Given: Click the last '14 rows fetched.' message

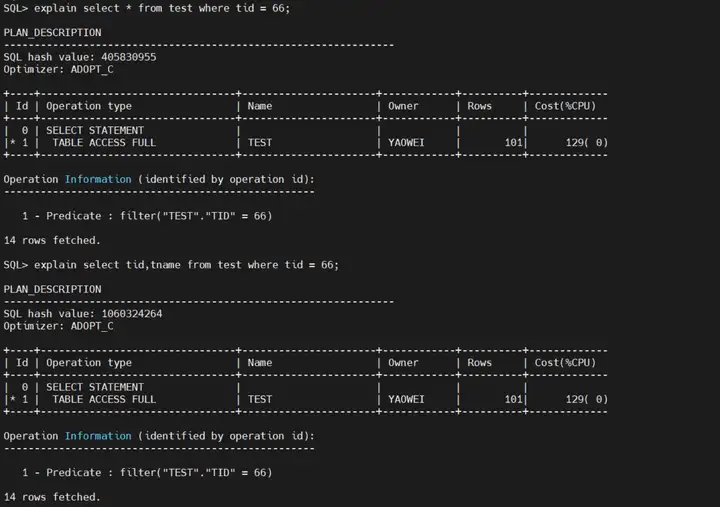Looking at the screenshot, I should [52, 497].
